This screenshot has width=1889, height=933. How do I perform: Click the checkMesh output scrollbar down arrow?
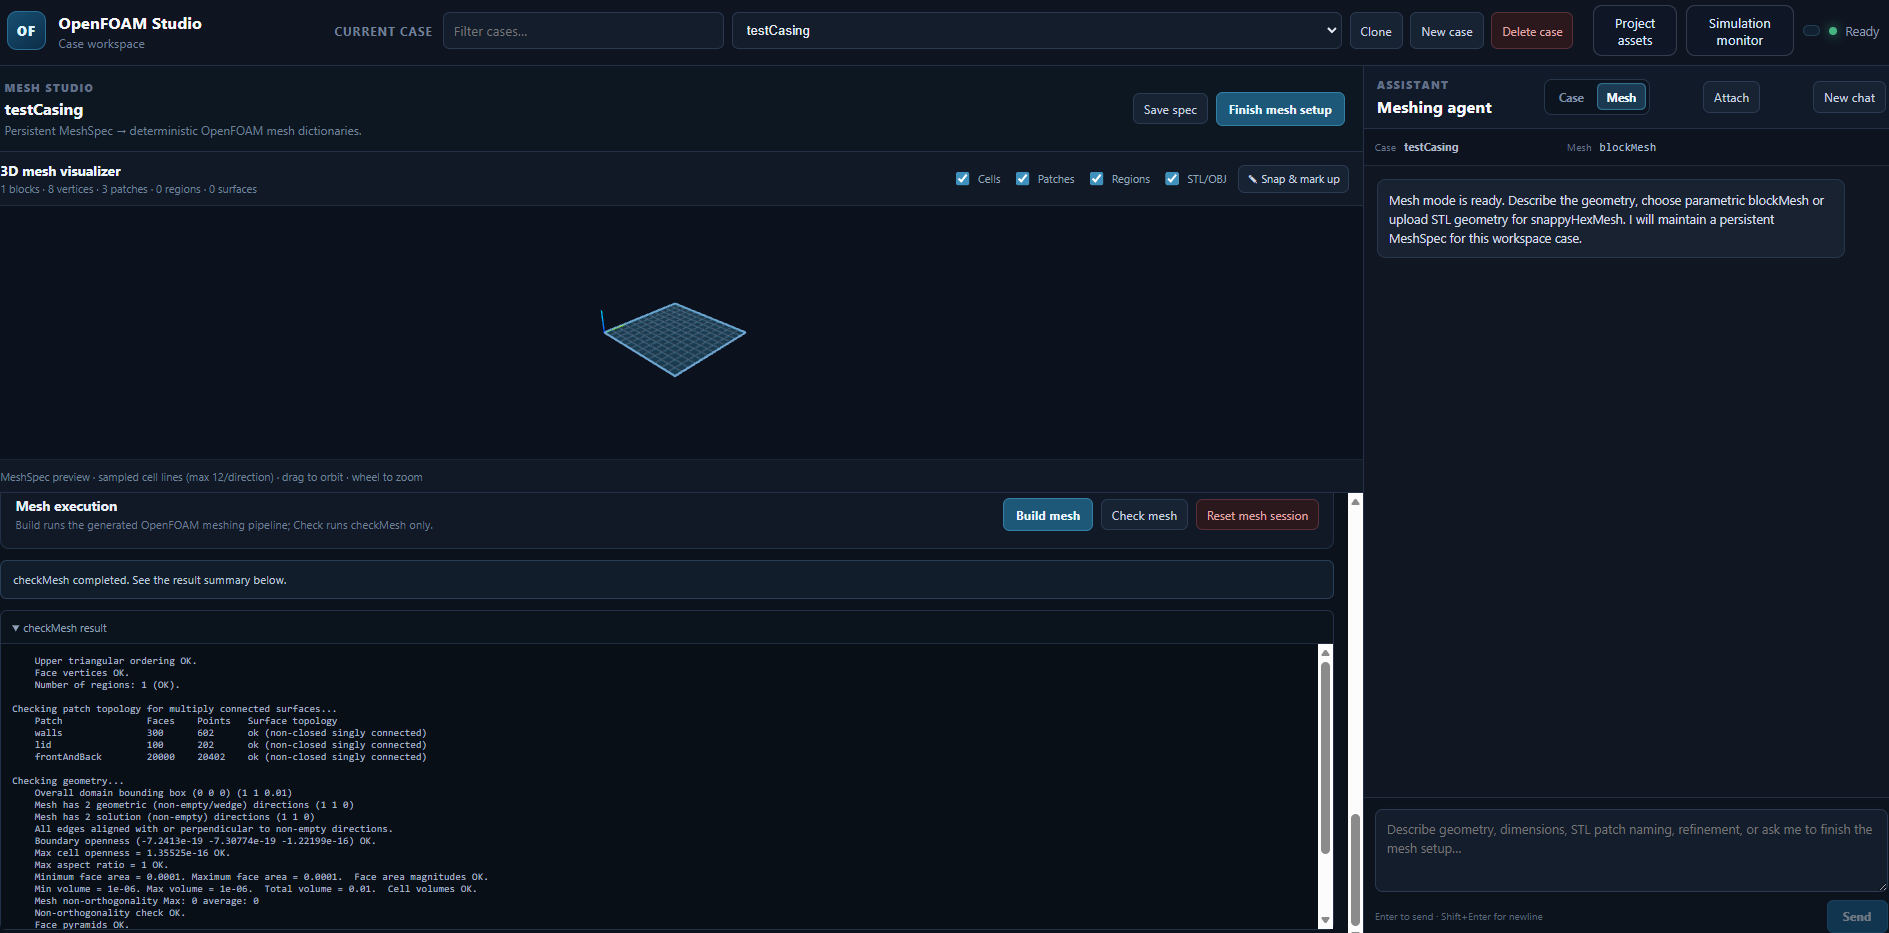pos(1325,920)
